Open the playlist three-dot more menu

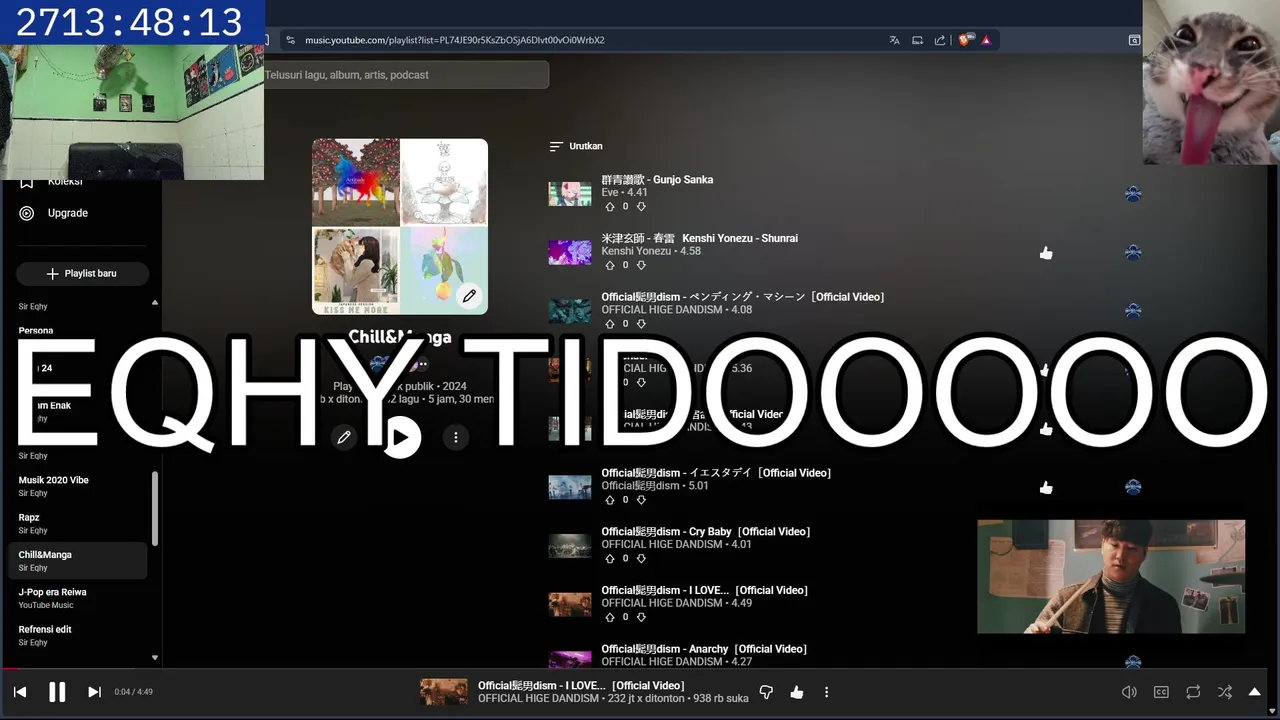[x=456, y=437]
